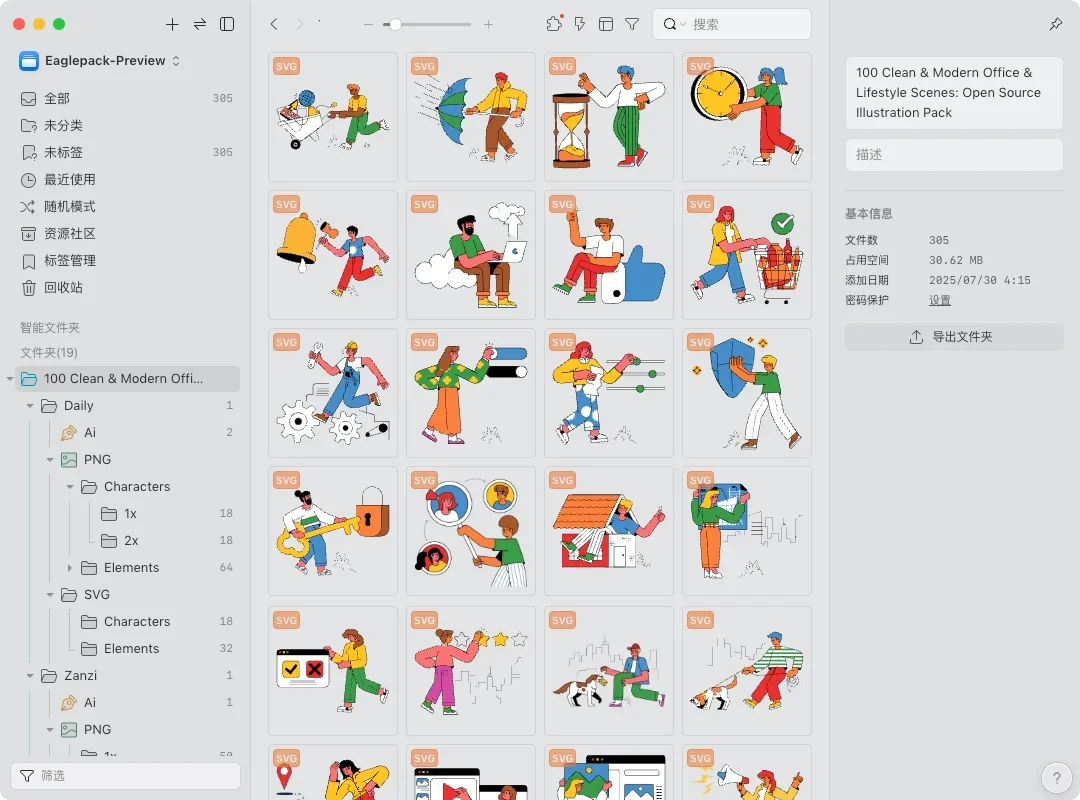Click the thumbnail size zoom slider

tap(430, 24)
